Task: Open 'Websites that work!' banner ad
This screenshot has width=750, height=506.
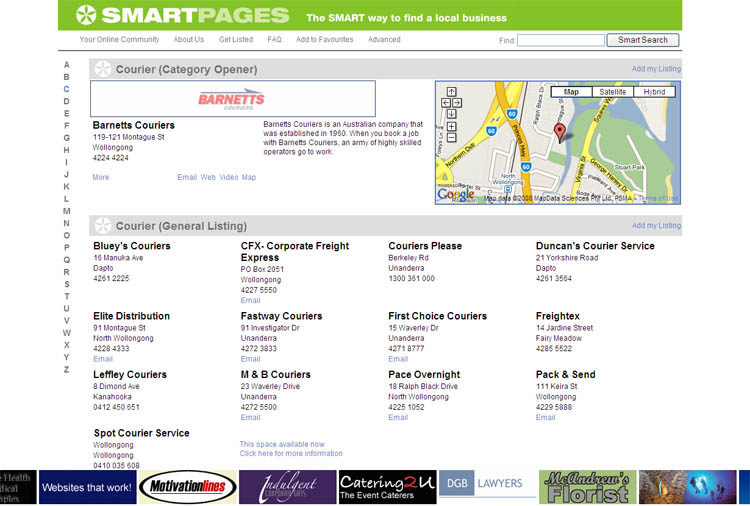Action: pos(88,487)
